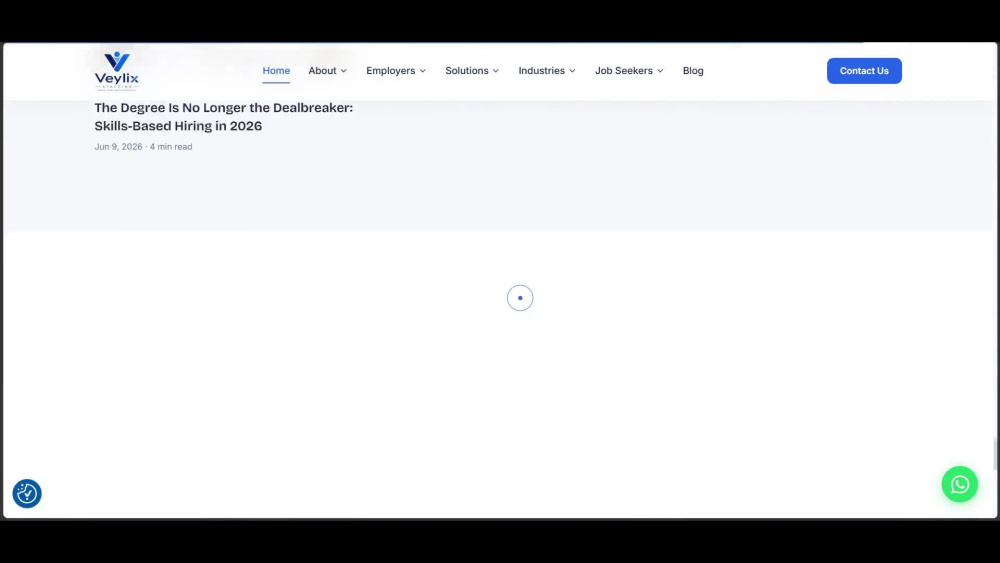Image resolution: width=1000 pixels, height=563 pixels.
Task: Open the accessibility widget icon
Action: coord(27,494)
